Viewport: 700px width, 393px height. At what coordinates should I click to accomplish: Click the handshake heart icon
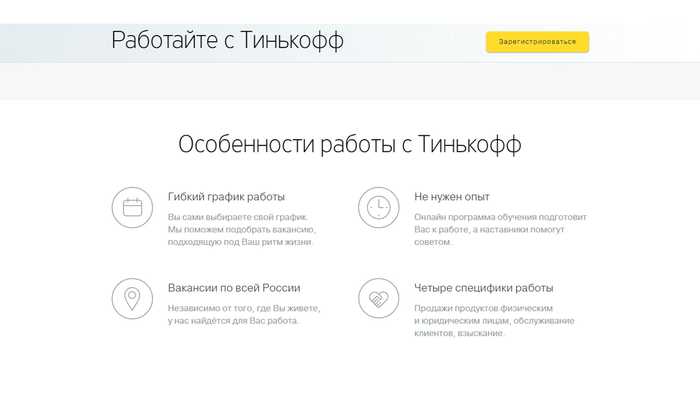pos(379,298)
